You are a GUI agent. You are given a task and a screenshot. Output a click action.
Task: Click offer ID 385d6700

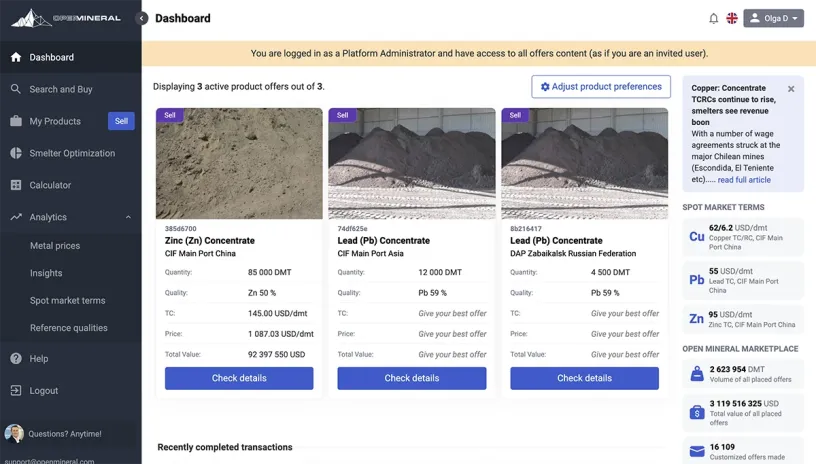(x=181, y=228)
